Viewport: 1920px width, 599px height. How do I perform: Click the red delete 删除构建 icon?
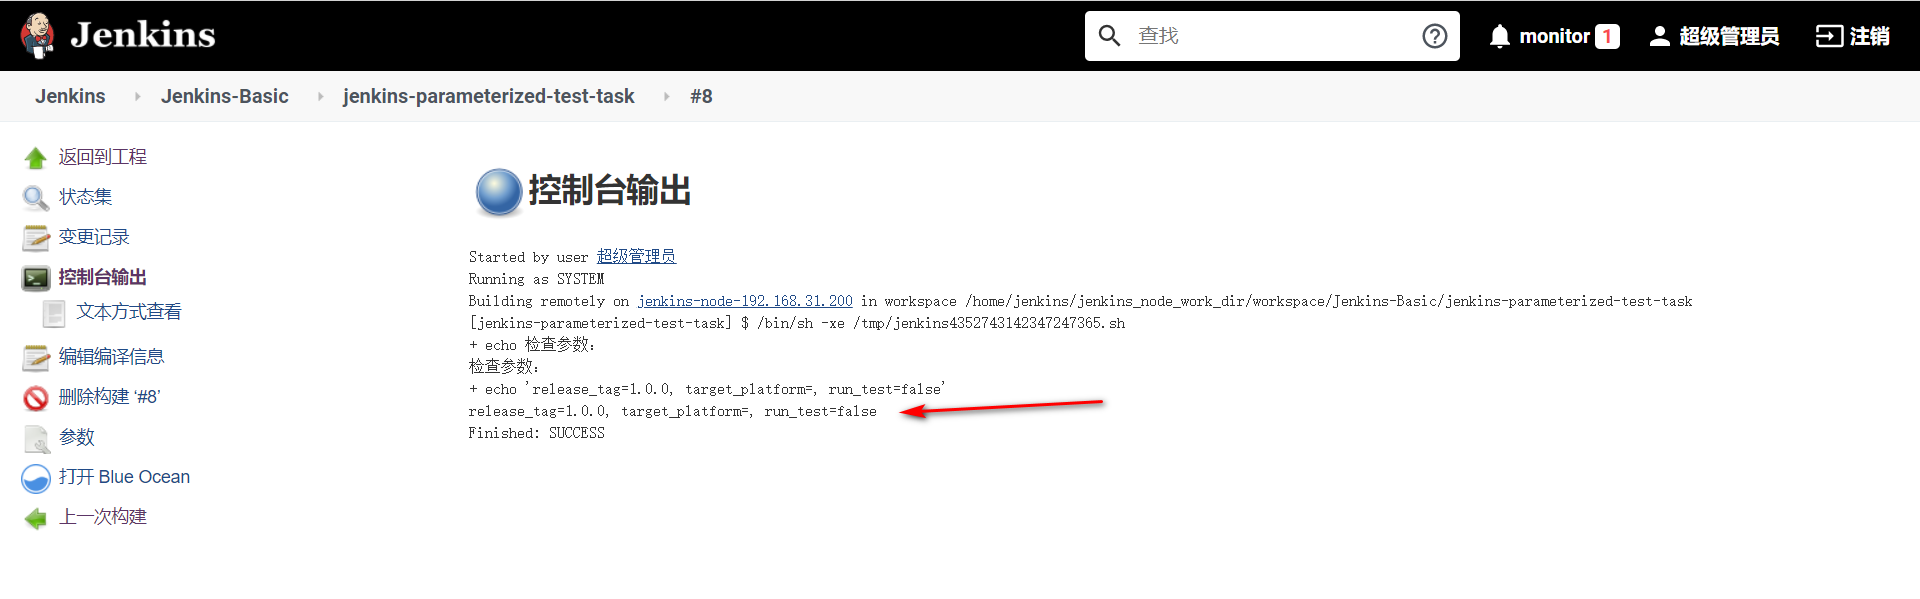[x=36, y=398]
